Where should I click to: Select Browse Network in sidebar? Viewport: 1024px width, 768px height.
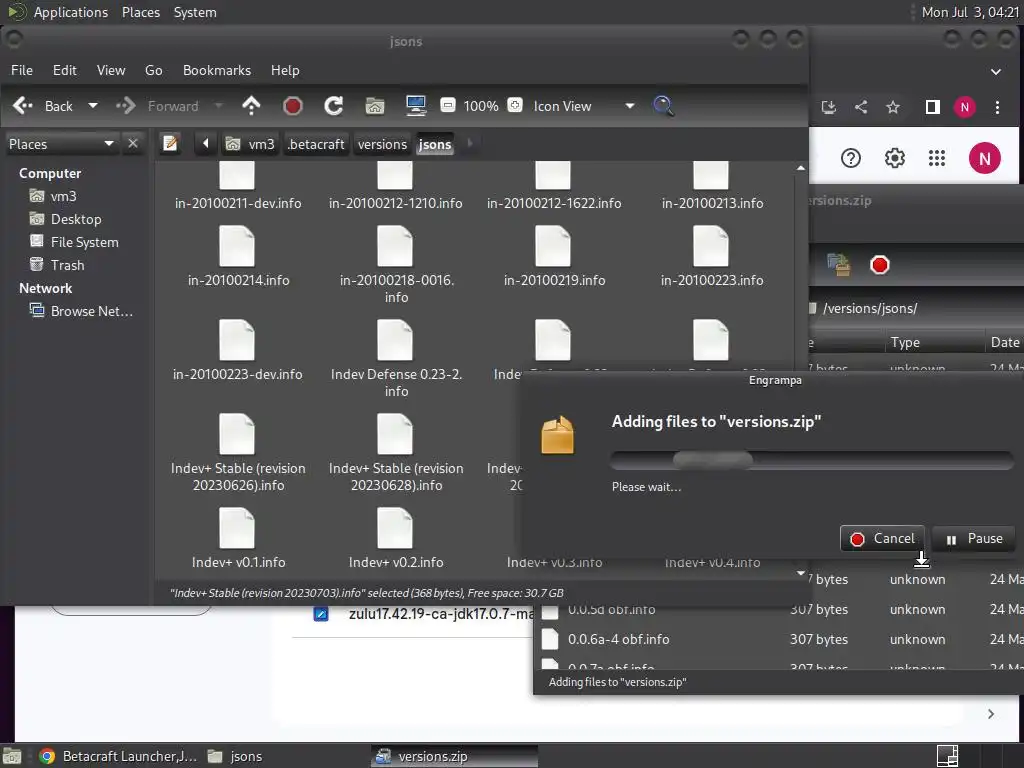coord(82,311)
